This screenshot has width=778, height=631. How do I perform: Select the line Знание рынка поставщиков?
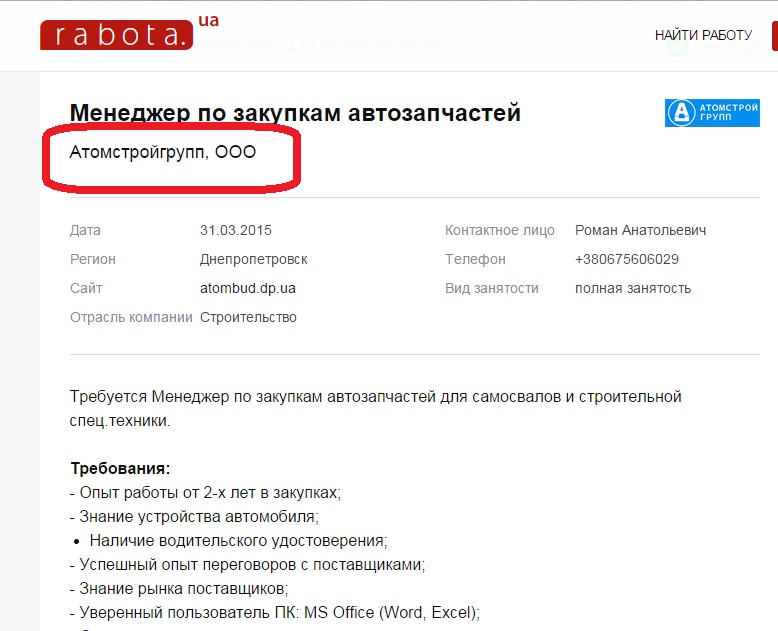pos(179,588)
